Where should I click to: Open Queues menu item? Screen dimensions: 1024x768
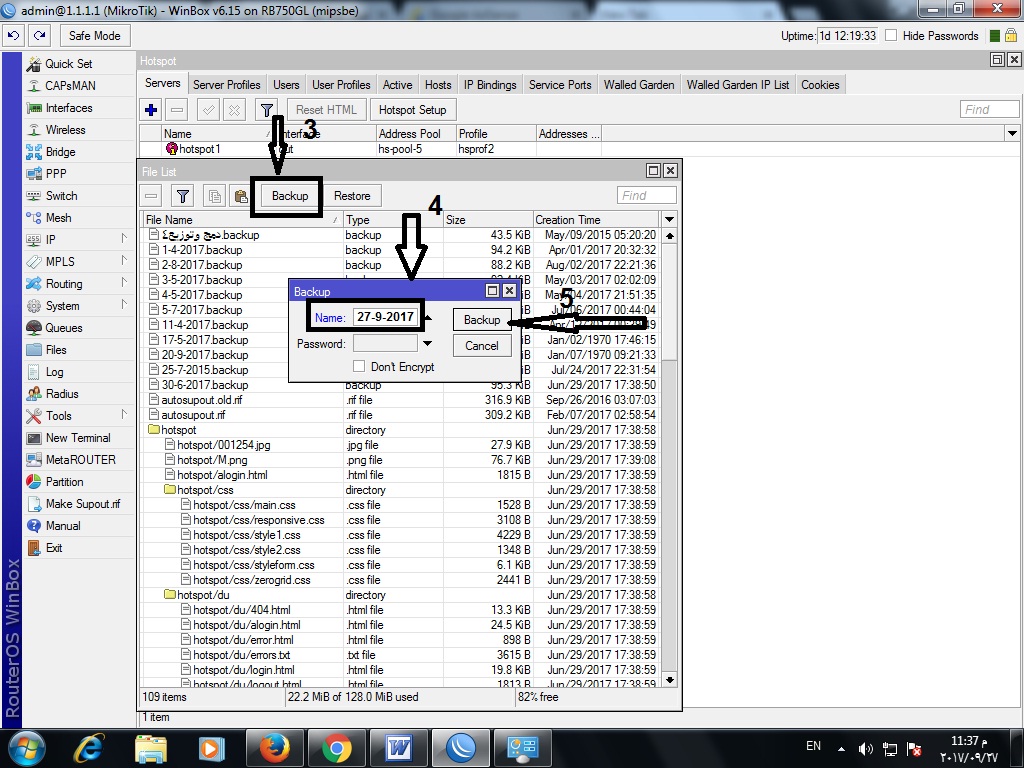(x=63, y=328)
